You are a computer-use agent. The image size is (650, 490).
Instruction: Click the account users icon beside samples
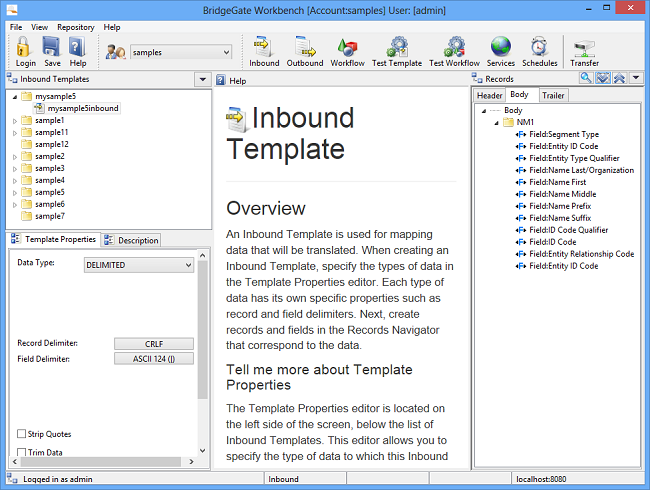[x=115, y=52]
